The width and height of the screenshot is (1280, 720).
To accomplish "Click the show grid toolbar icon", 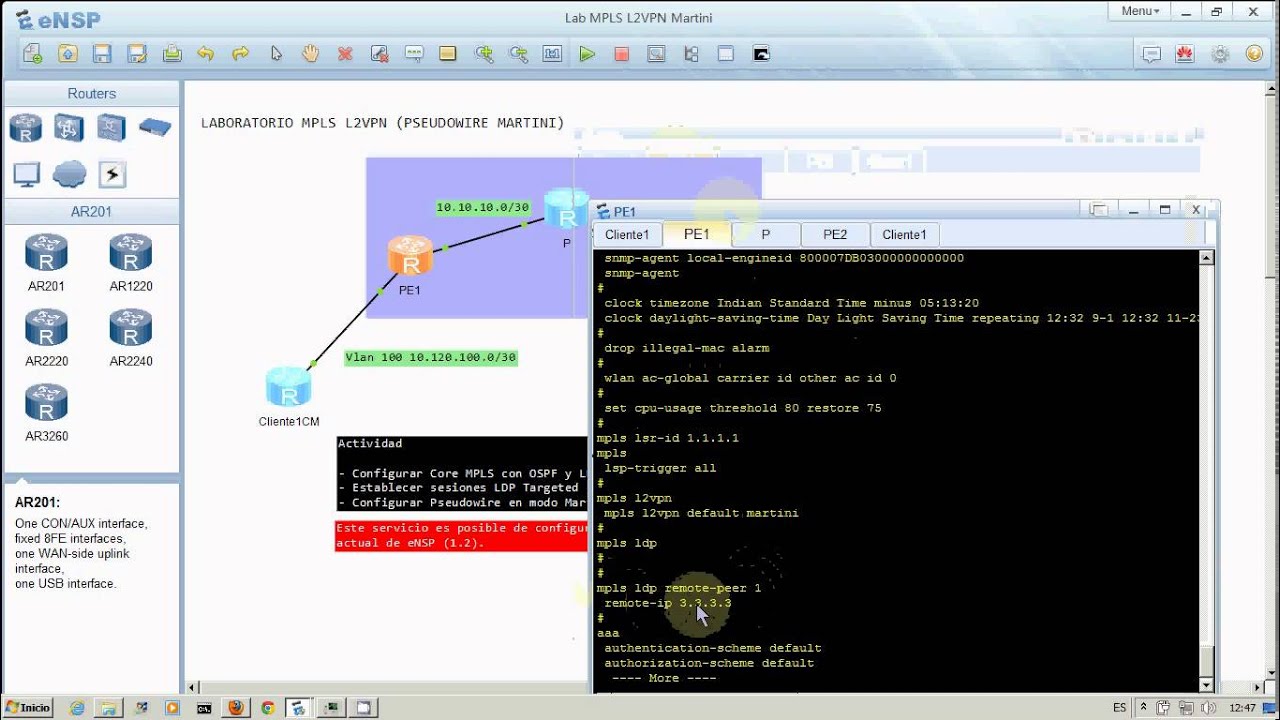I will click(x=726, y=54).
